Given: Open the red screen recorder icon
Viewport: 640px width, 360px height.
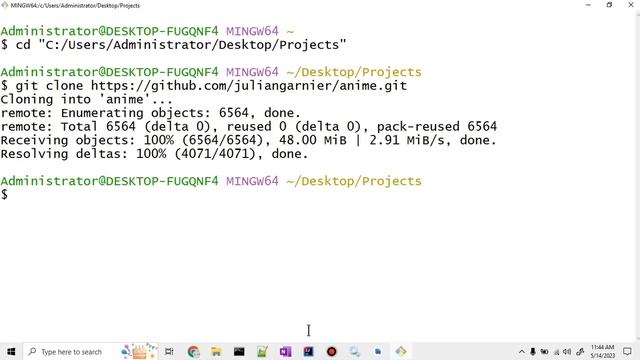Looking at the screenshot, I should tap(331, 351).
